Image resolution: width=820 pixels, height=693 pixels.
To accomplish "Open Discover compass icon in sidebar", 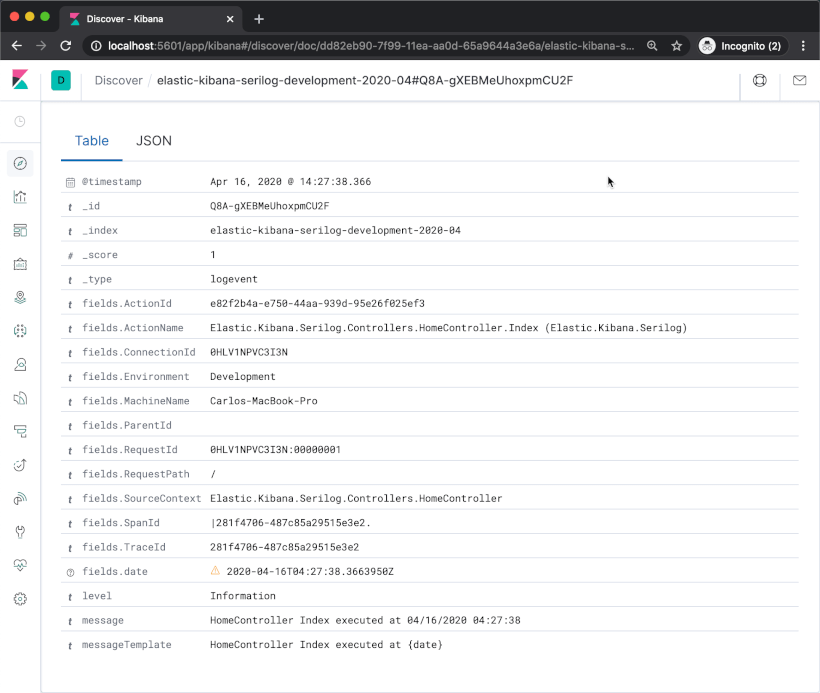I will (x=20, y=164).
